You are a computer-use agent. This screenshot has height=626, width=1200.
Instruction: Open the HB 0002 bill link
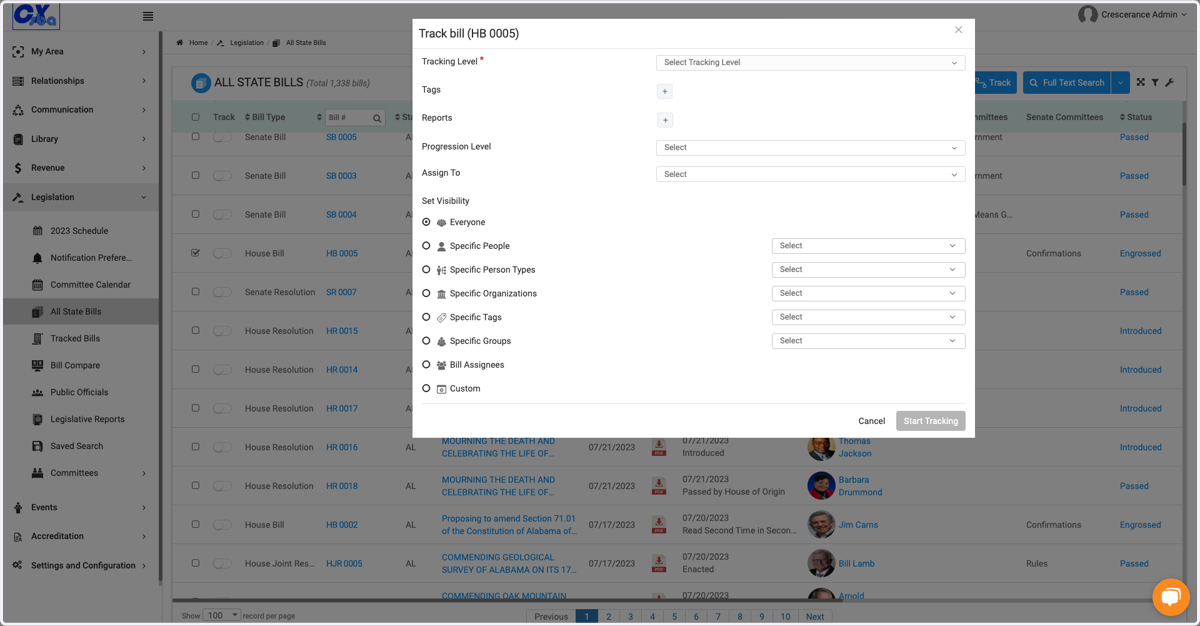click(342, 525)
